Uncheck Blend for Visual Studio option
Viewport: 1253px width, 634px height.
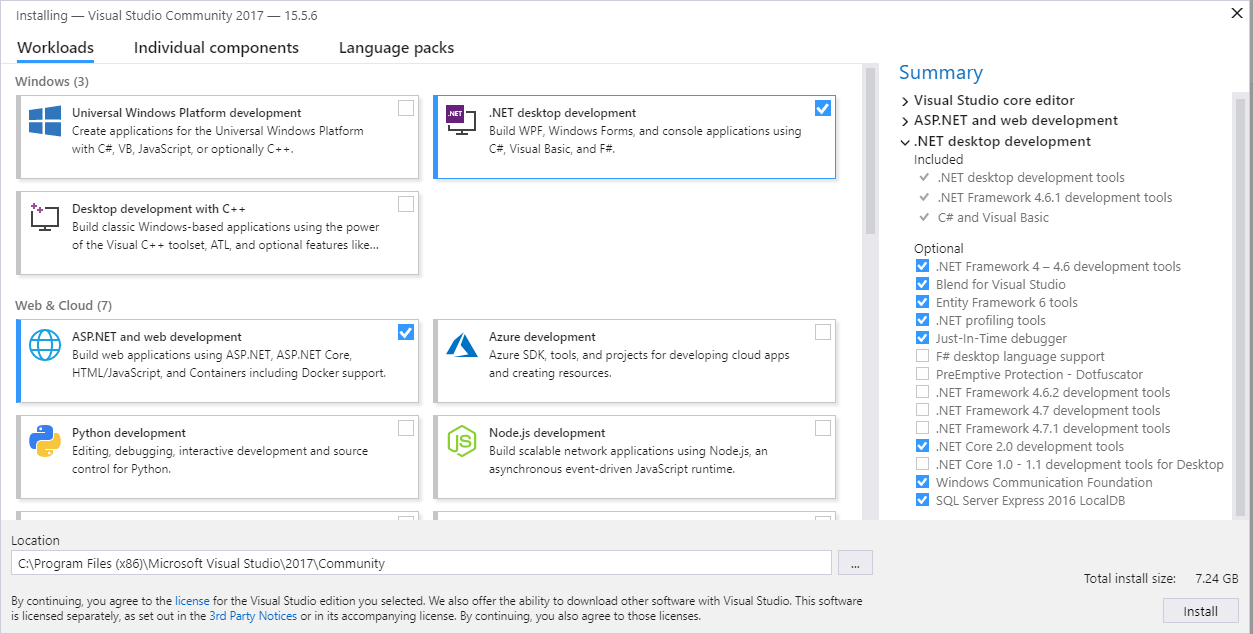click(922, 285)
